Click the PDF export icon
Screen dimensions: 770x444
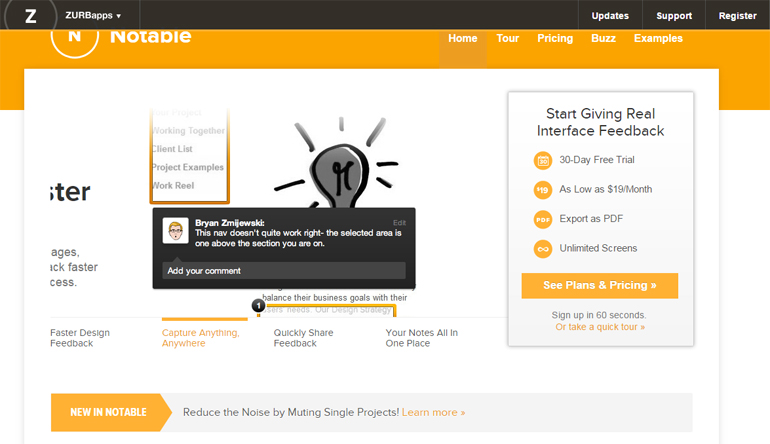(x=543, y=219)
